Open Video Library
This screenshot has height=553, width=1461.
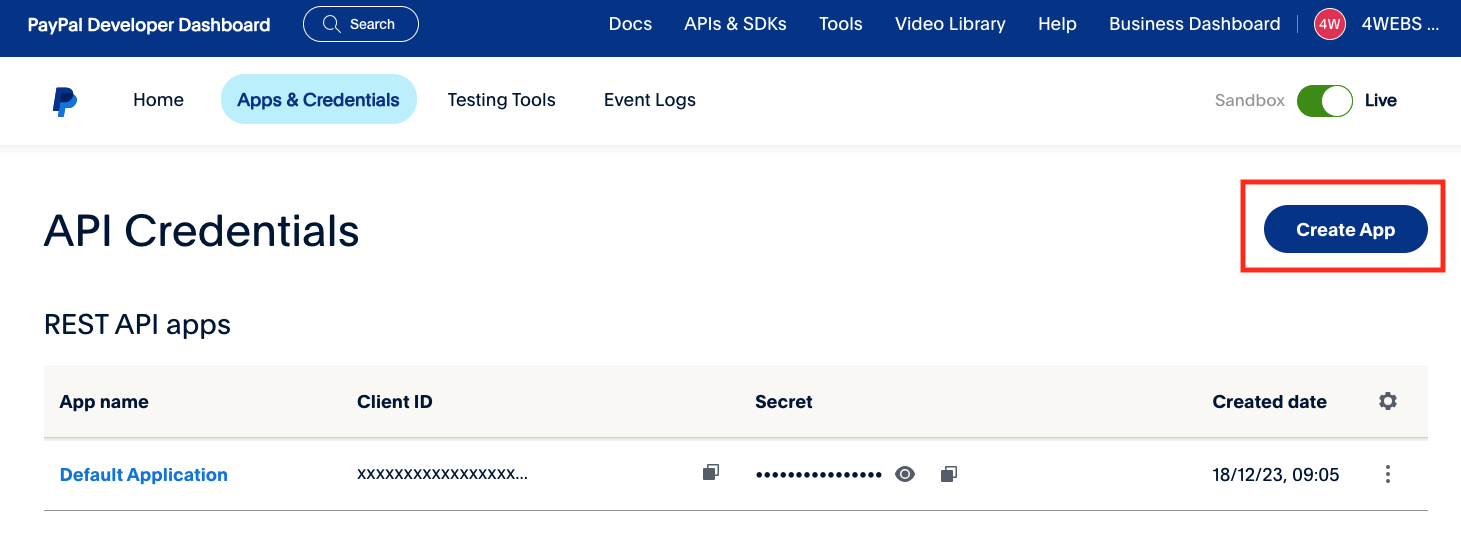point(950,24)
